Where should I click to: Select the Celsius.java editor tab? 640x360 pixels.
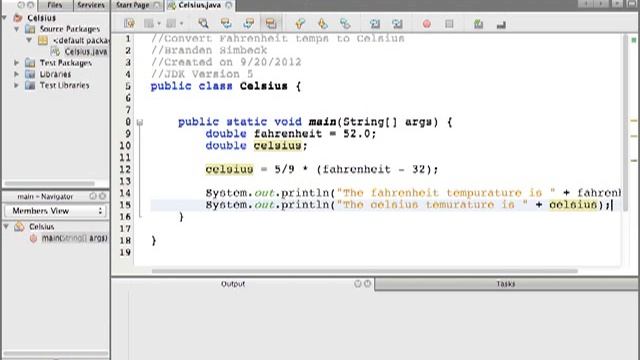(199, 5)
